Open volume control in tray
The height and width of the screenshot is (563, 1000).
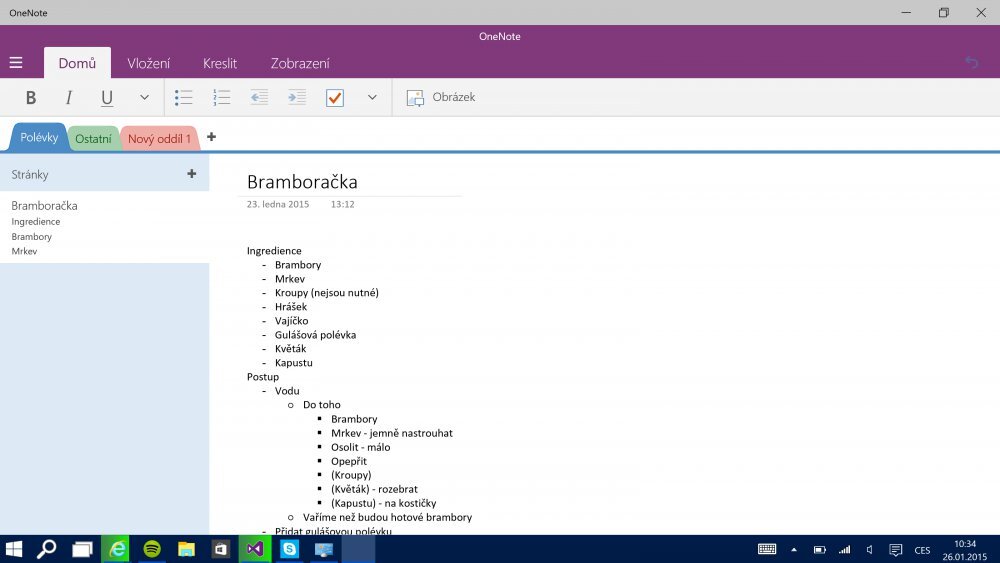(870, 550)
